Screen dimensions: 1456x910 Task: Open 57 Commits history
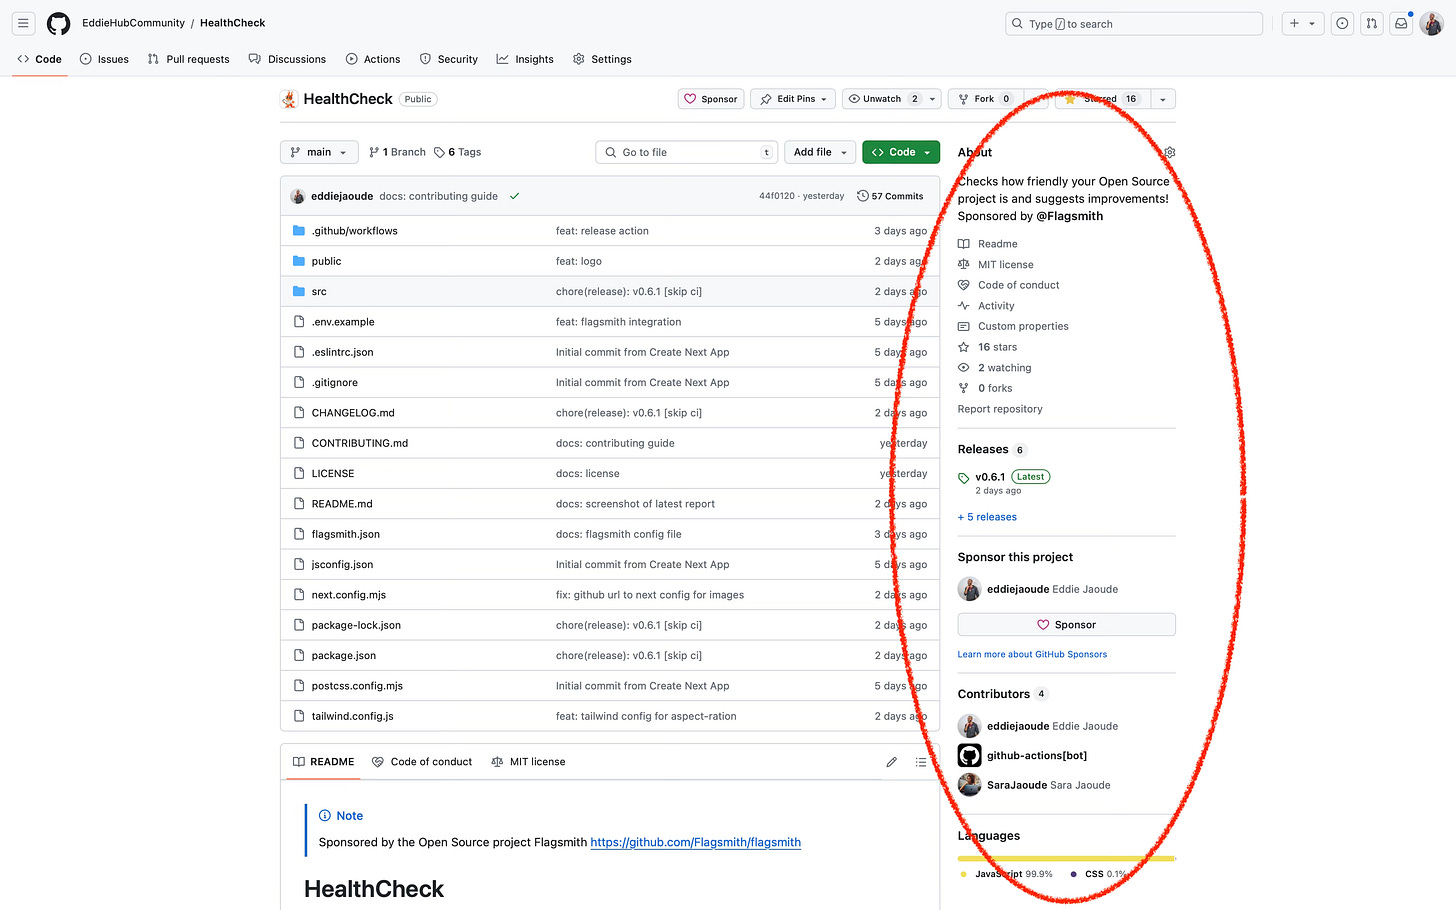click(890, 196)
